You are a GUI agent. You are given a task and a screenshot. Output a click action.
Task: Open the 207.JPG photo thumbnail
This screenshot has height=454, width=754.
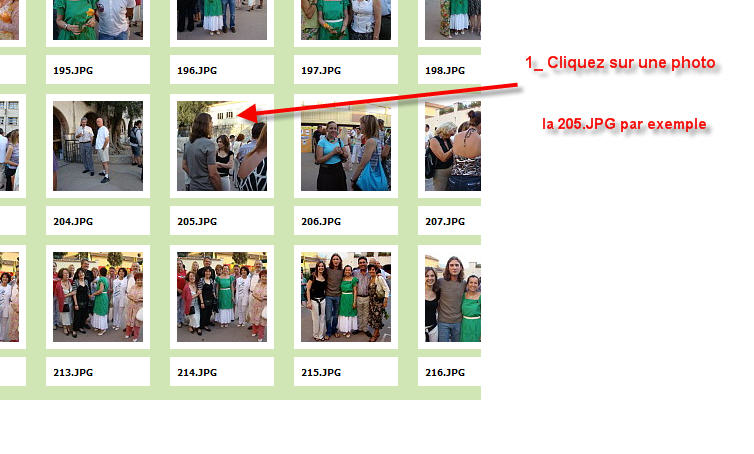click(x=453, y=146)
